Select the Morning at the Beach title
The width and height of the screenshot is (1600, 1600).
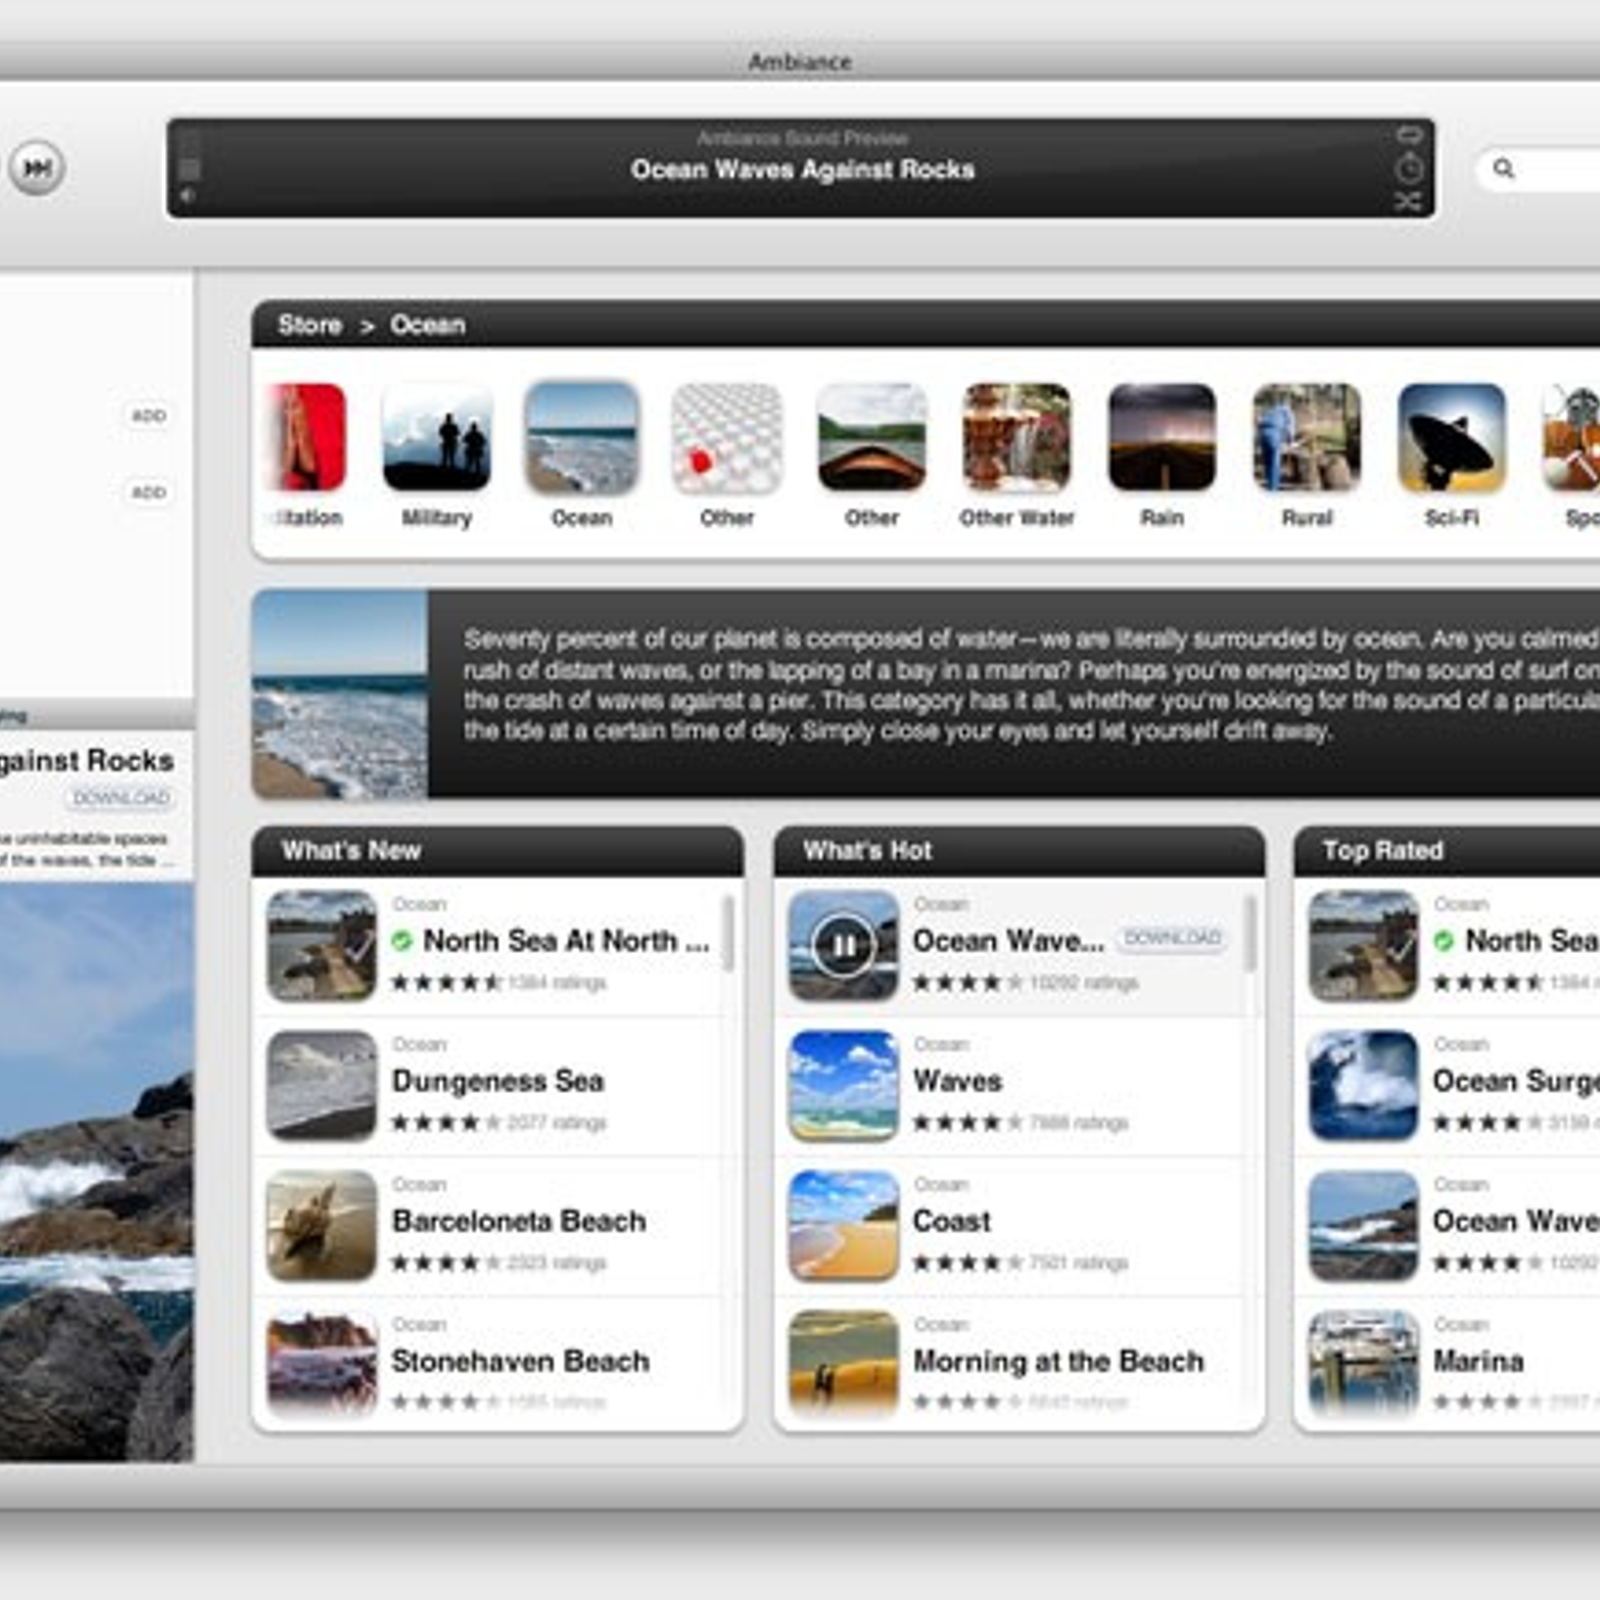click(1059, 1361)
